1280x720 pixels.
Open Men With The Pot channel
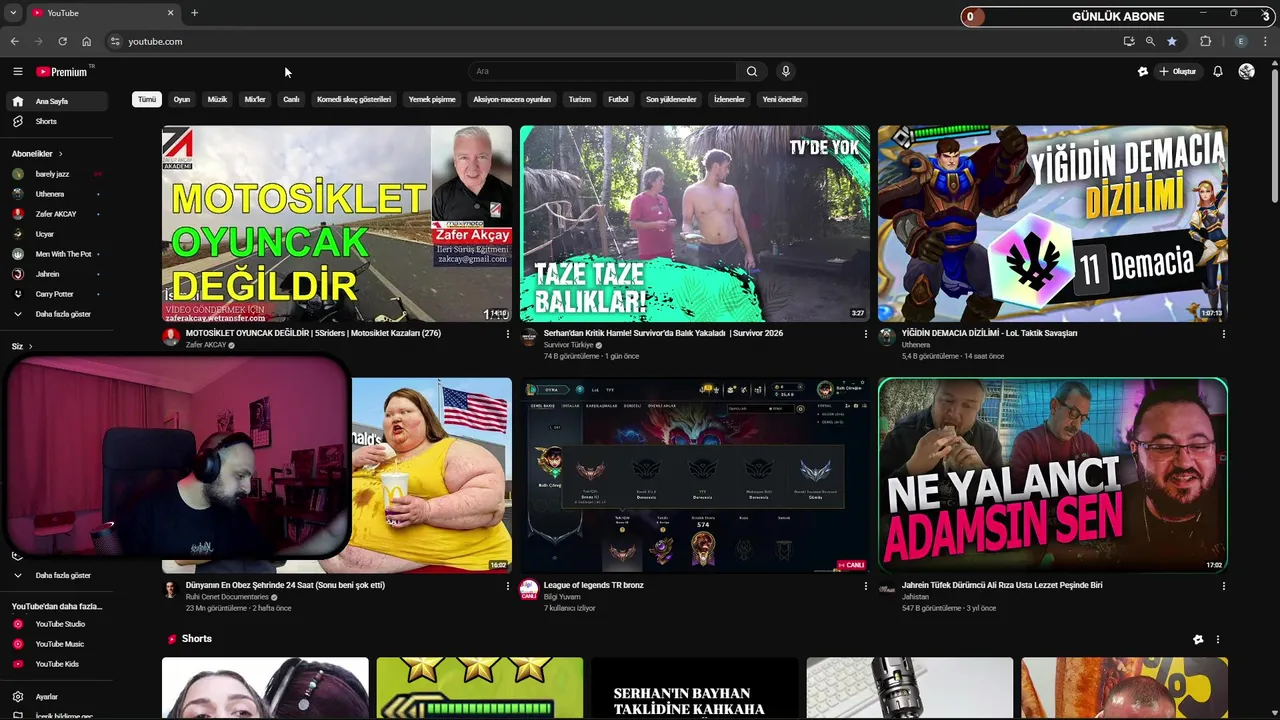pyautogui.click(x=58, y=254)
